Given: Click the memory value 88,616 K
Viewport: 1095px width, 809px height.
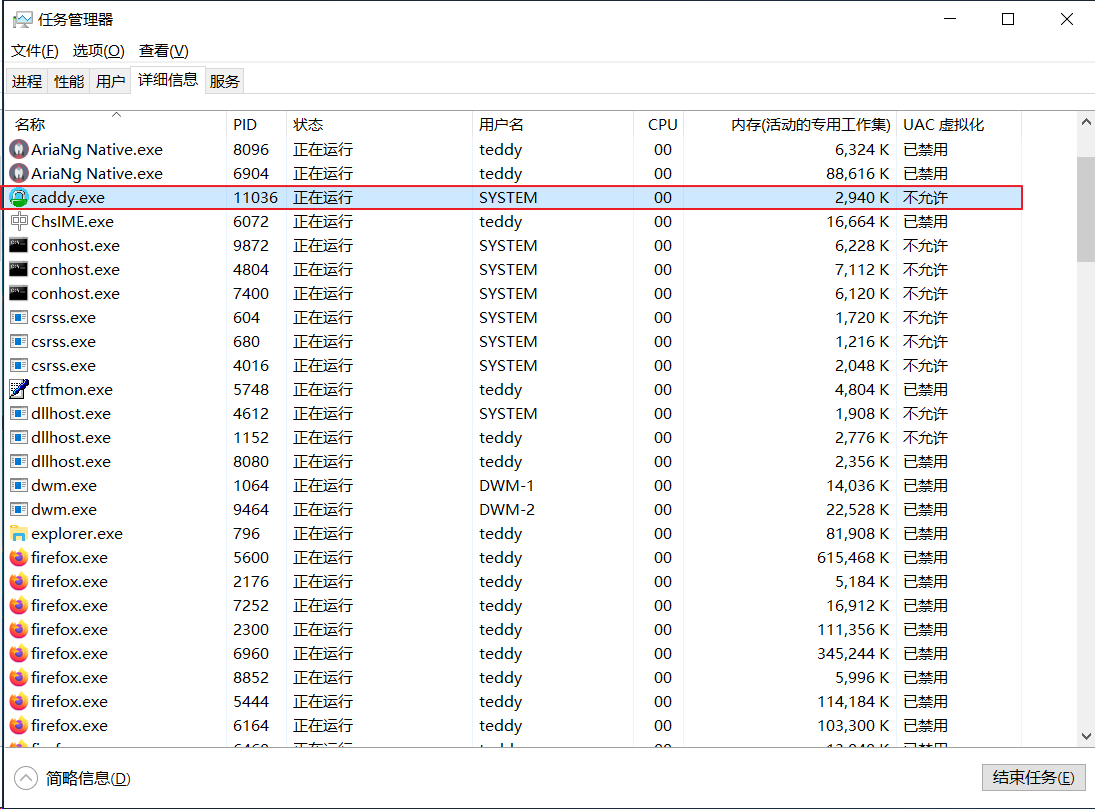Looking at the screenshot, I should 858,173.
